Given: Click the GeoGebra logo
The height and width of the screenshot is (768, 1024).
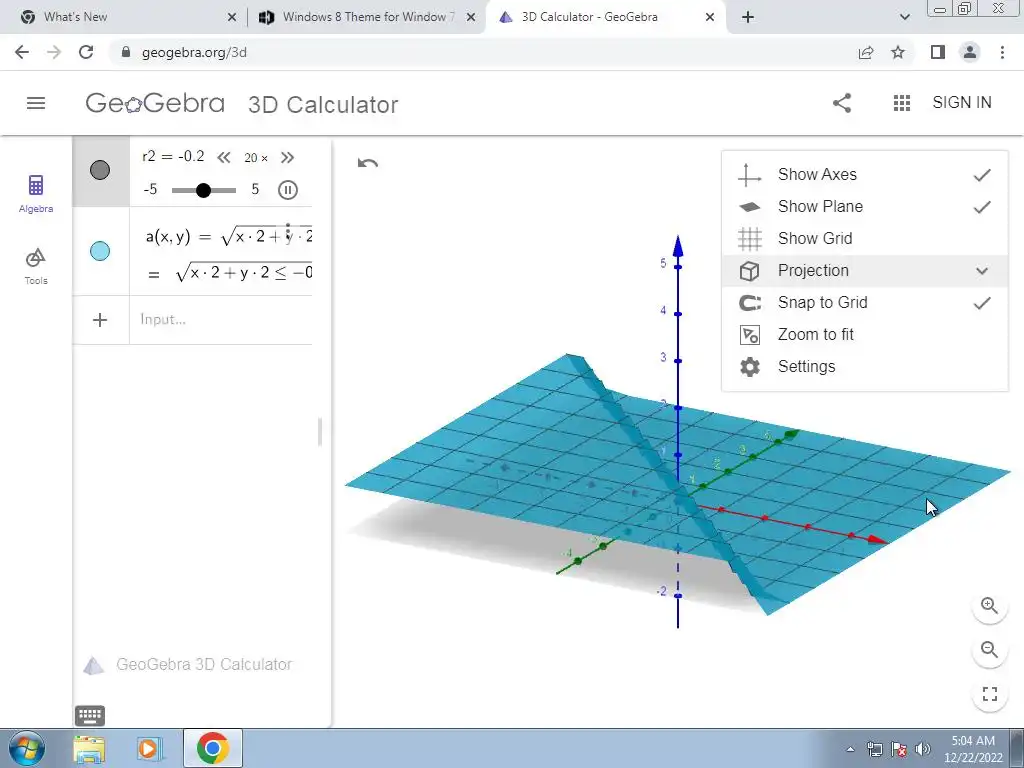Looking at the screenshot, I should (x=155, y=103).
